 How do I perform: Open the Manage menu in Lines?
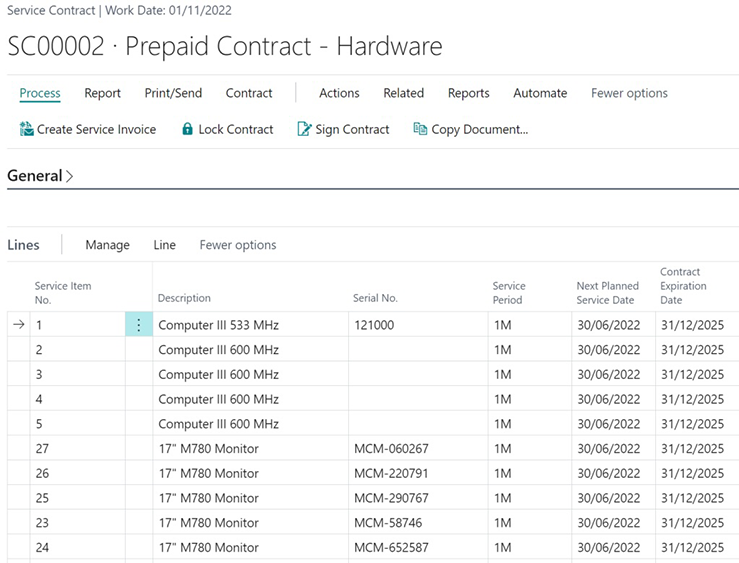point(107,245)
